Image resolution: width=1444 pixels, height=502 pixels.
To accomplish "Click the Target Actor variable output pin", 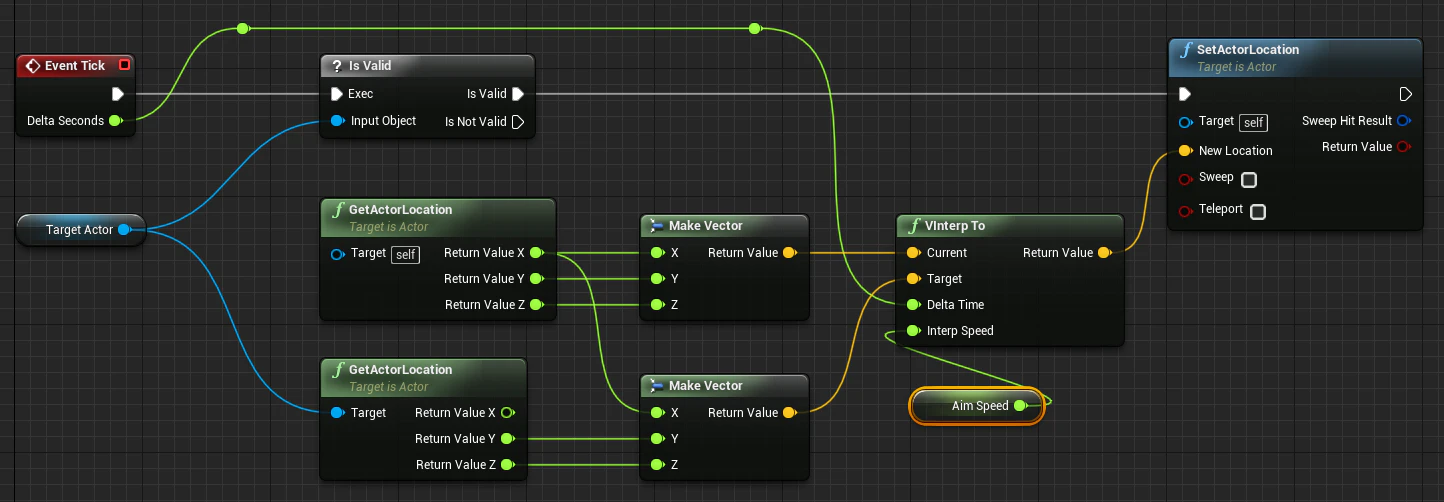I will (x=124, y=230).
